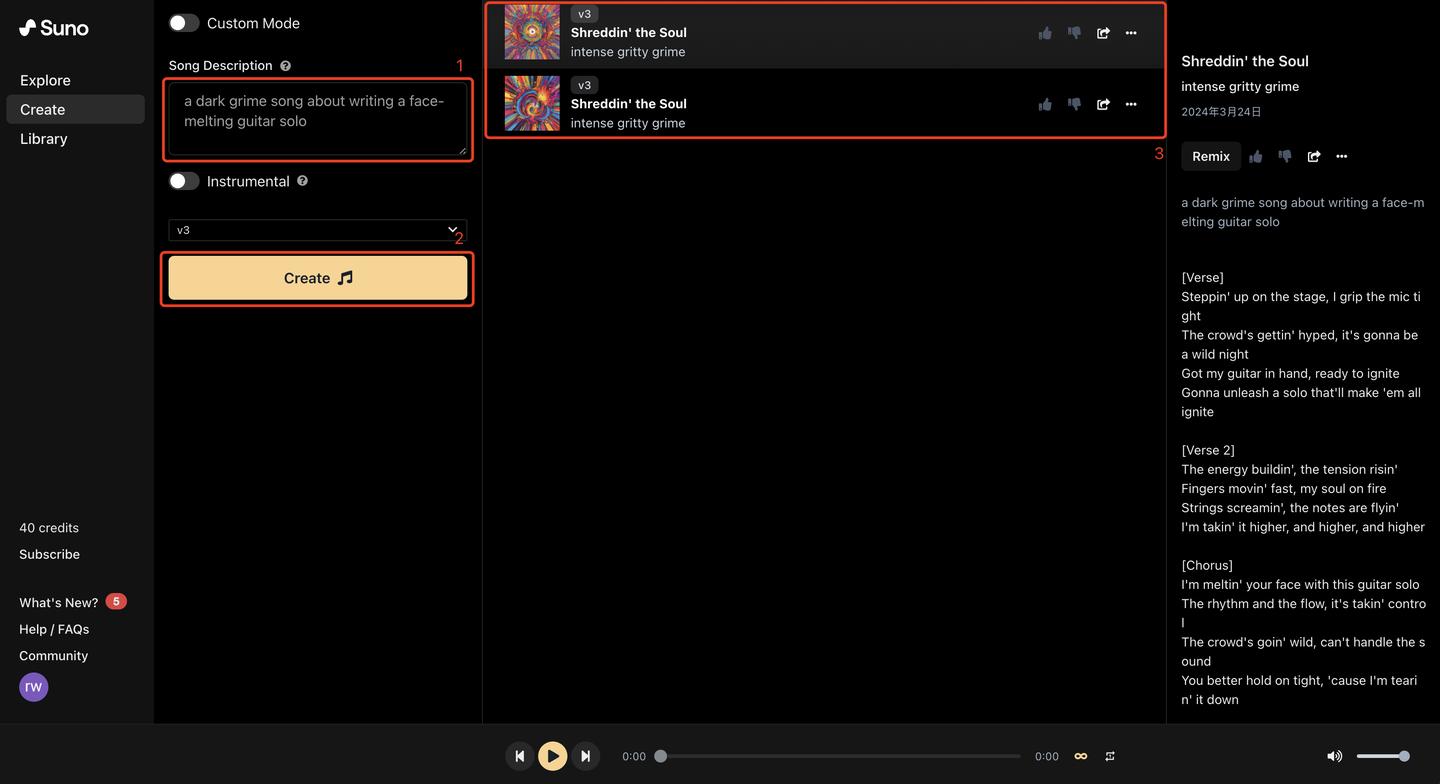Skip to next track in player
Screen dimensions: 1440x784
click(586, 756)
